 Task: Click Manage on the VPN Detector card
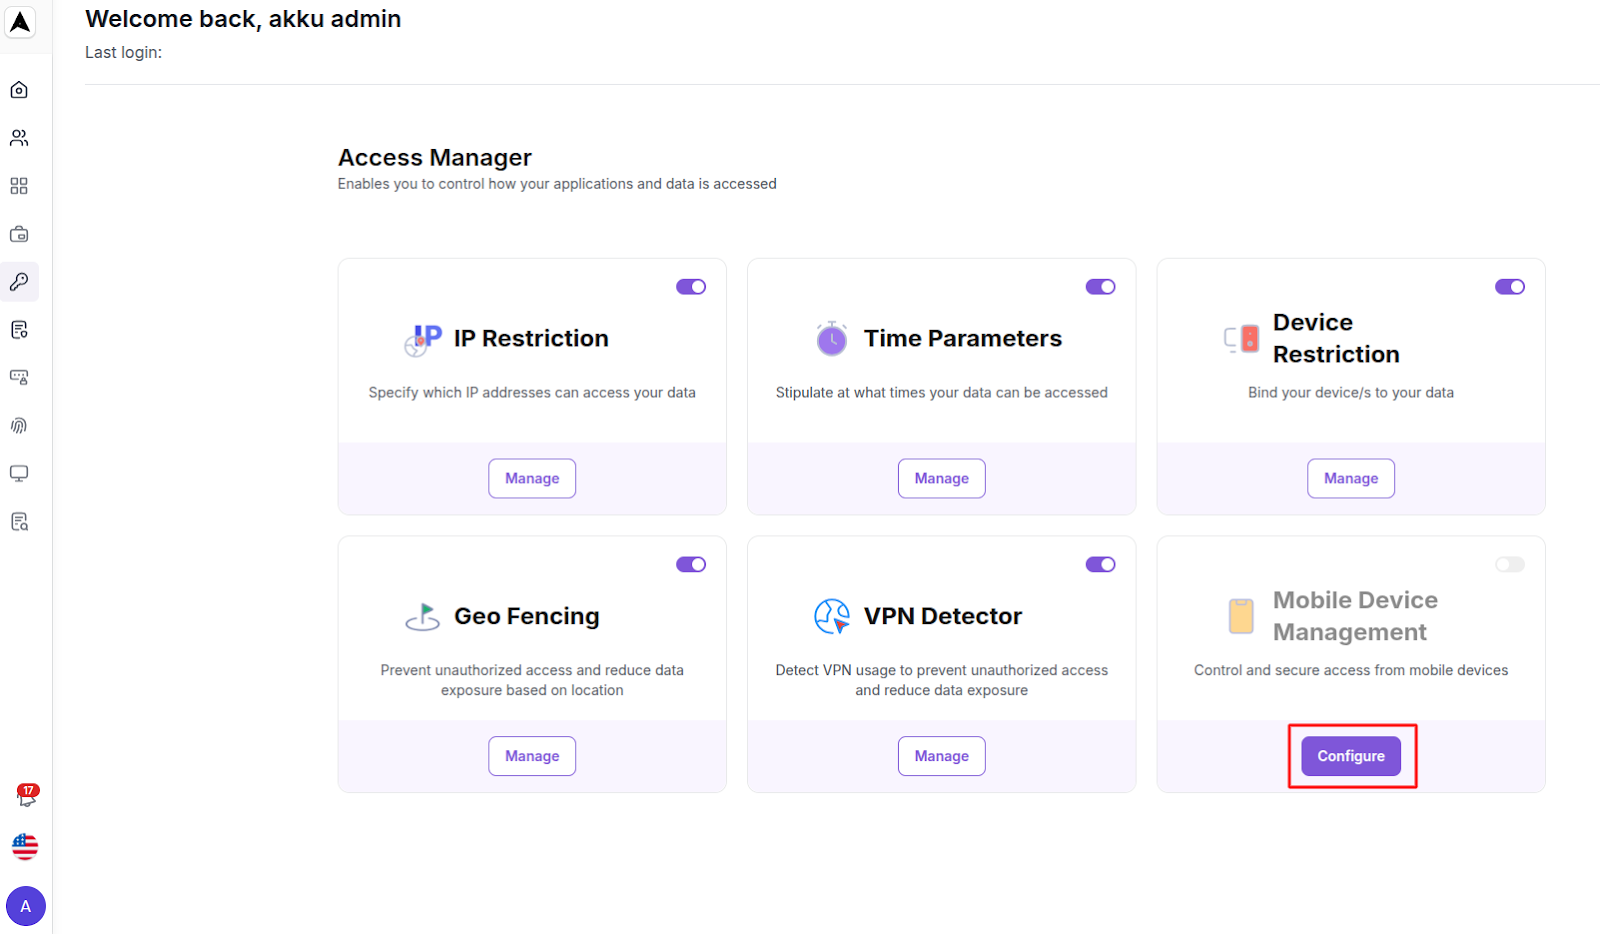(x=941, y=756)
